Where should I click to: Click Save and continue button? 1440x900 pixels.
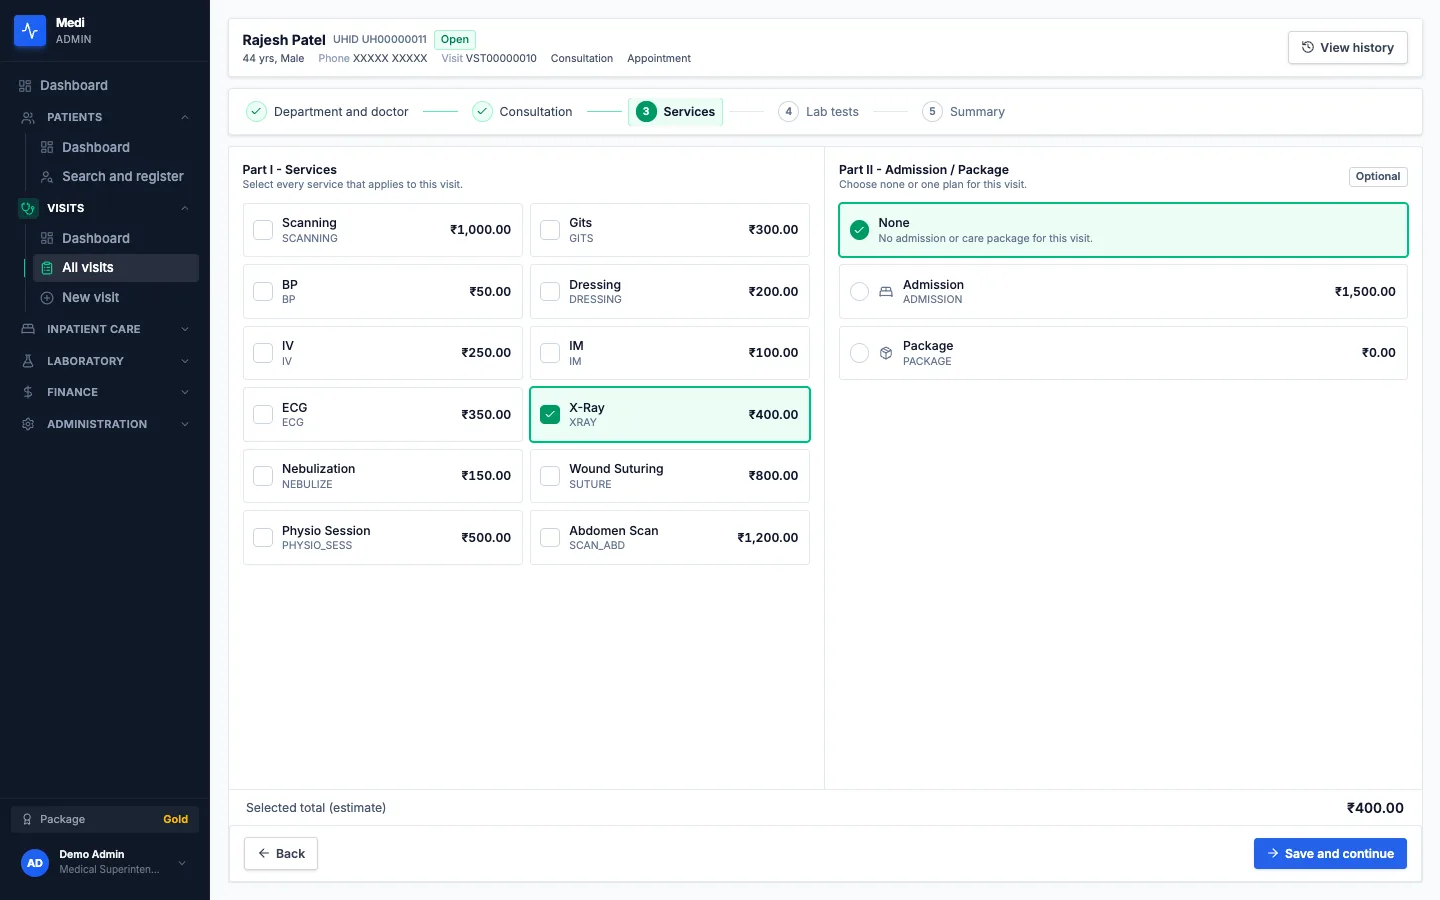[x=1330, y=853]
